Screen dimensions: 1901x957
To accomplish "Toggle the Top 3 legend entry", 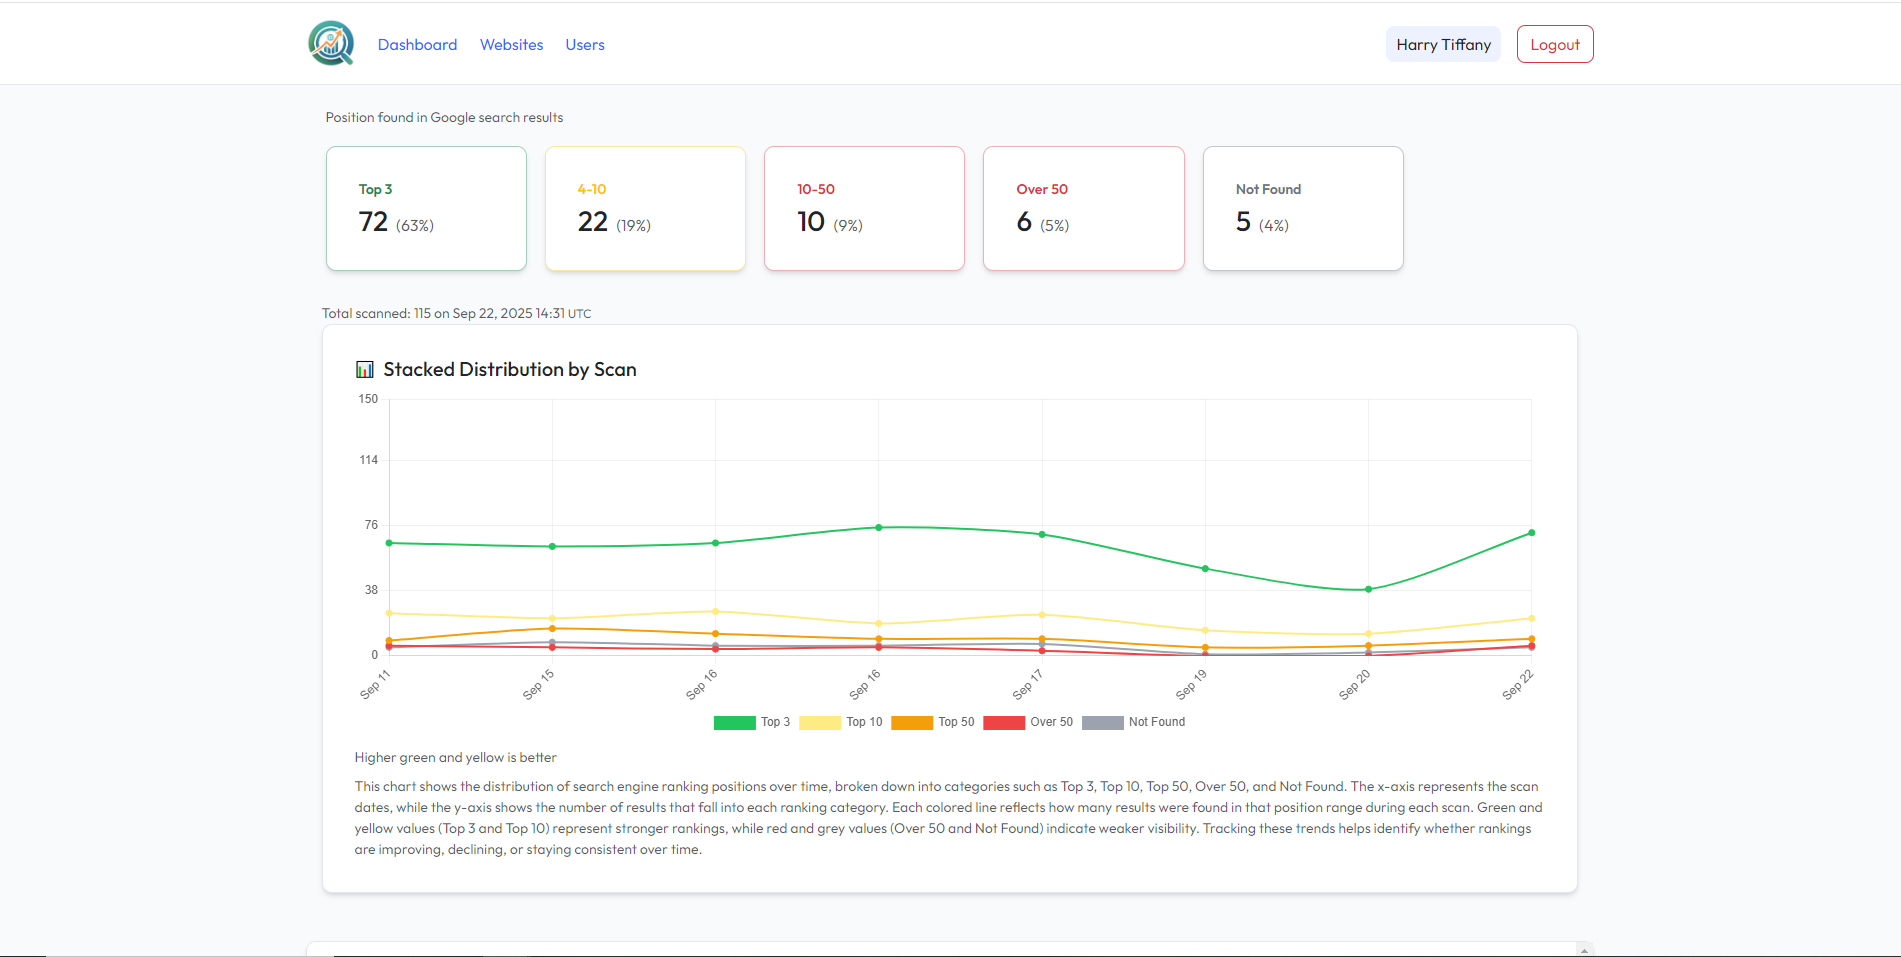I will pos(760,721).
